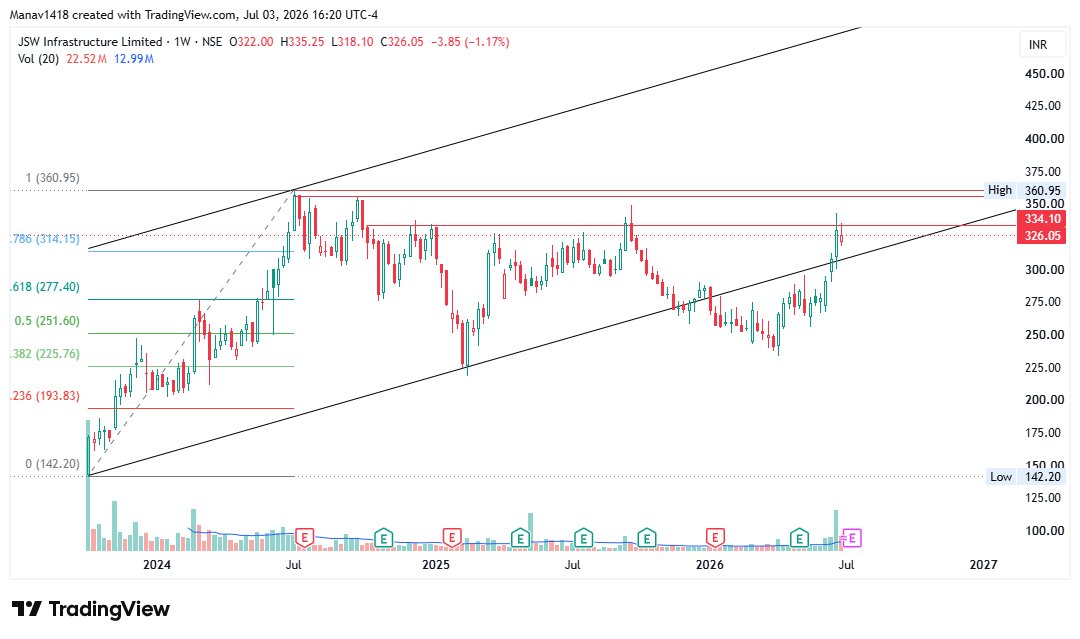The height and width of the screenshot is (639, 1080).
Task: Click the 250.00 price axis label
Action: (1044, 335)
